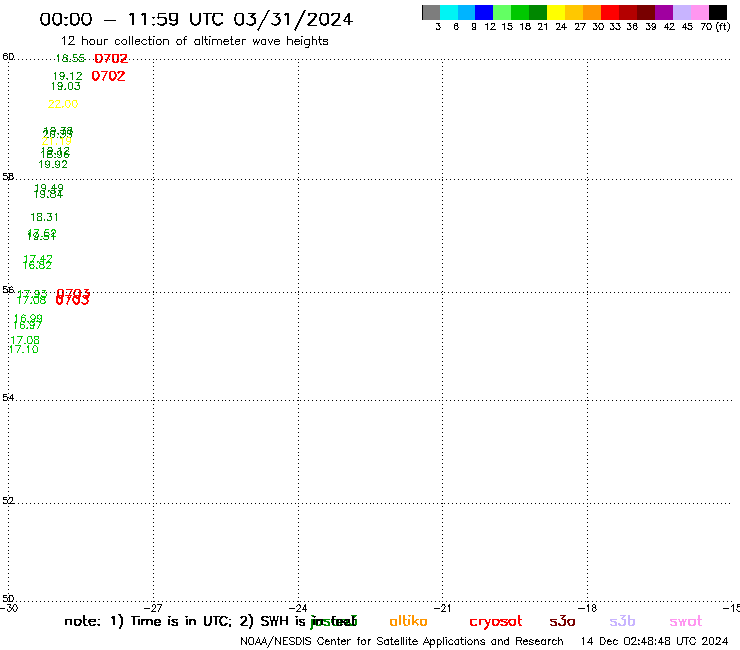Click the '19.12' wave height value
Screen dimensions: 740x650
(x=67, y=76)
